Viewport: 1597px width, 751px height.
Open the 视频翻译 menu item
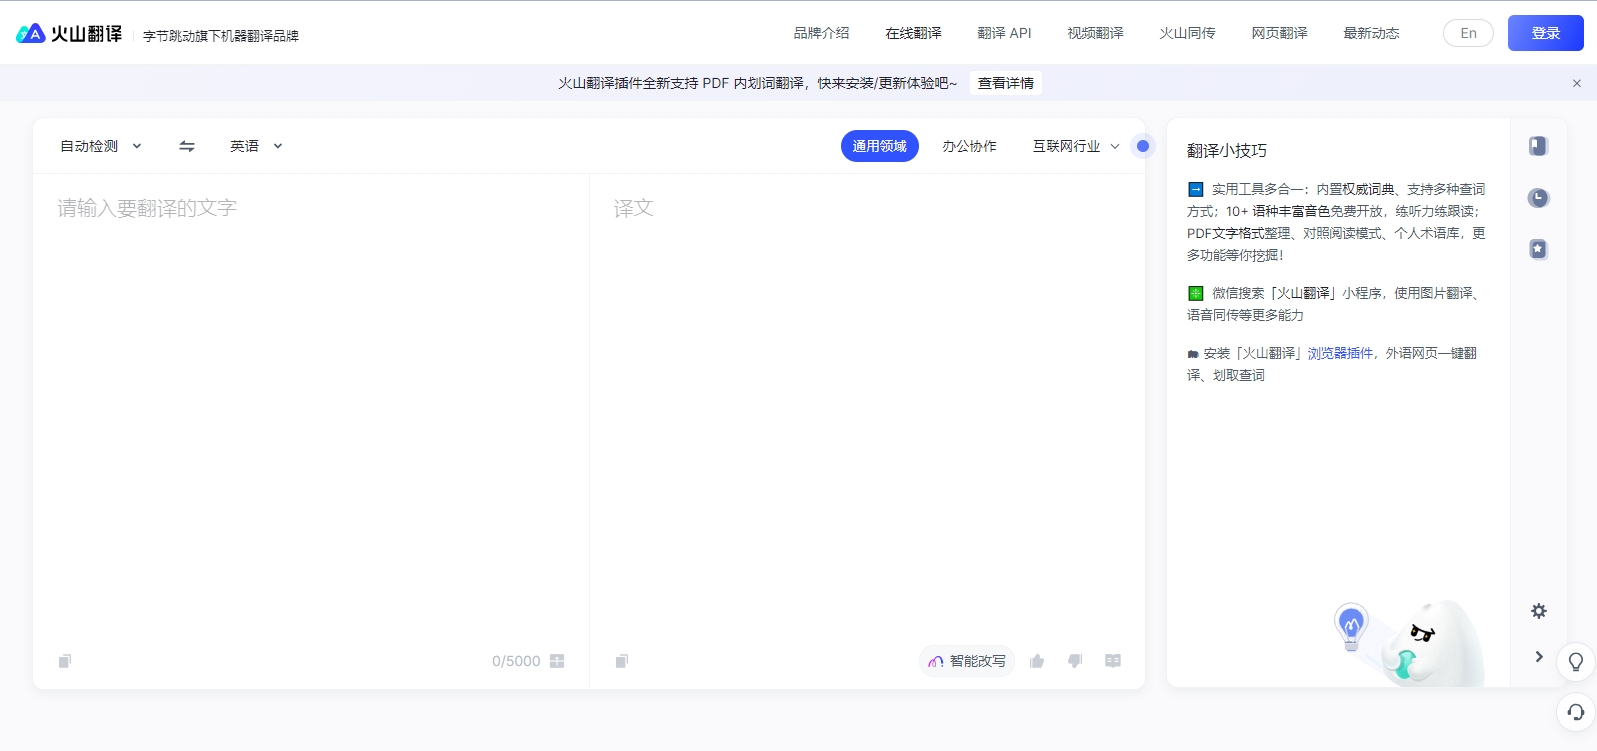click(1095, 33)
